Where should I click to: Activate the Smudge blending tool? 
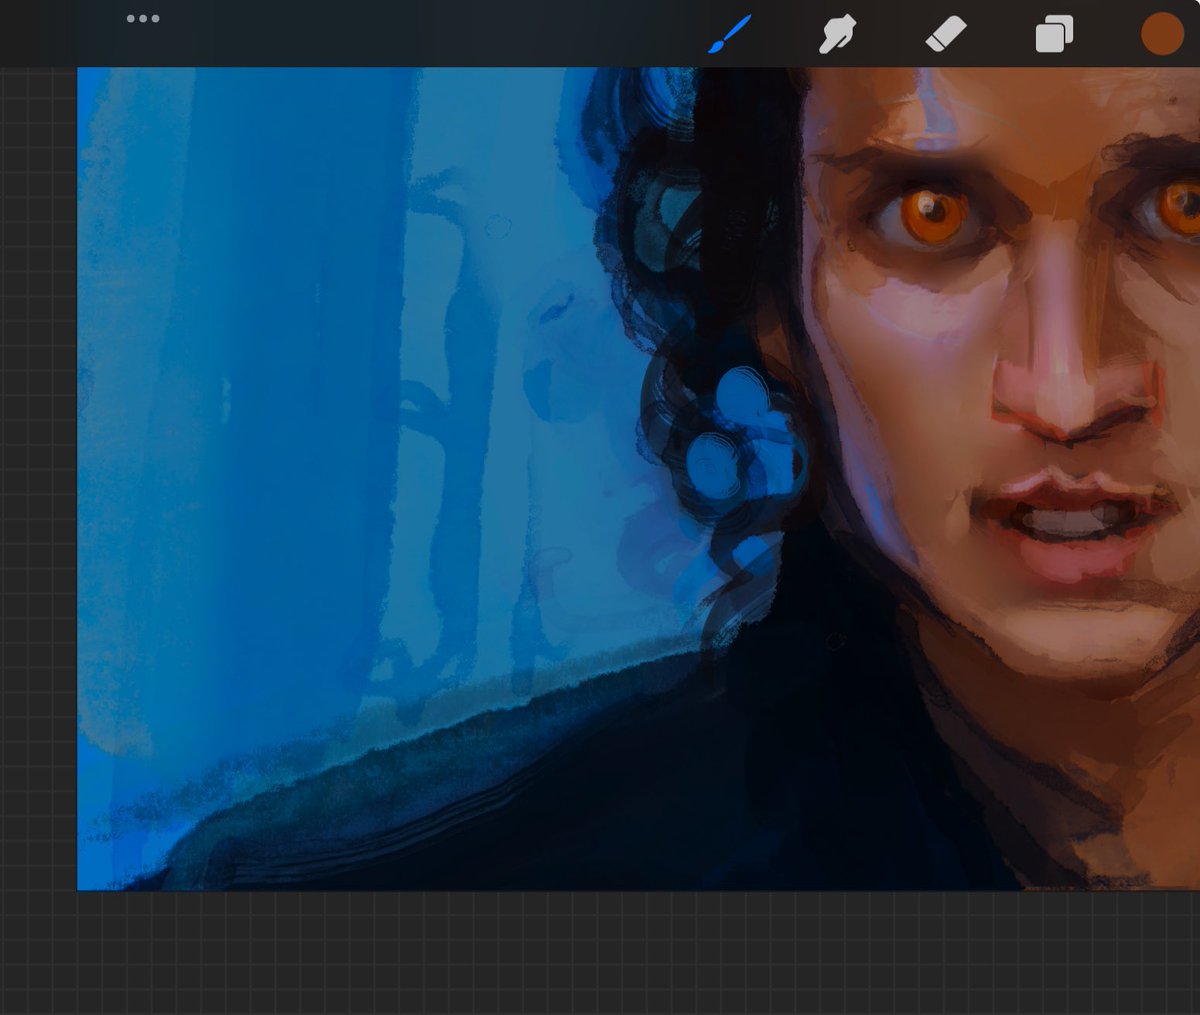coord(838,33)
